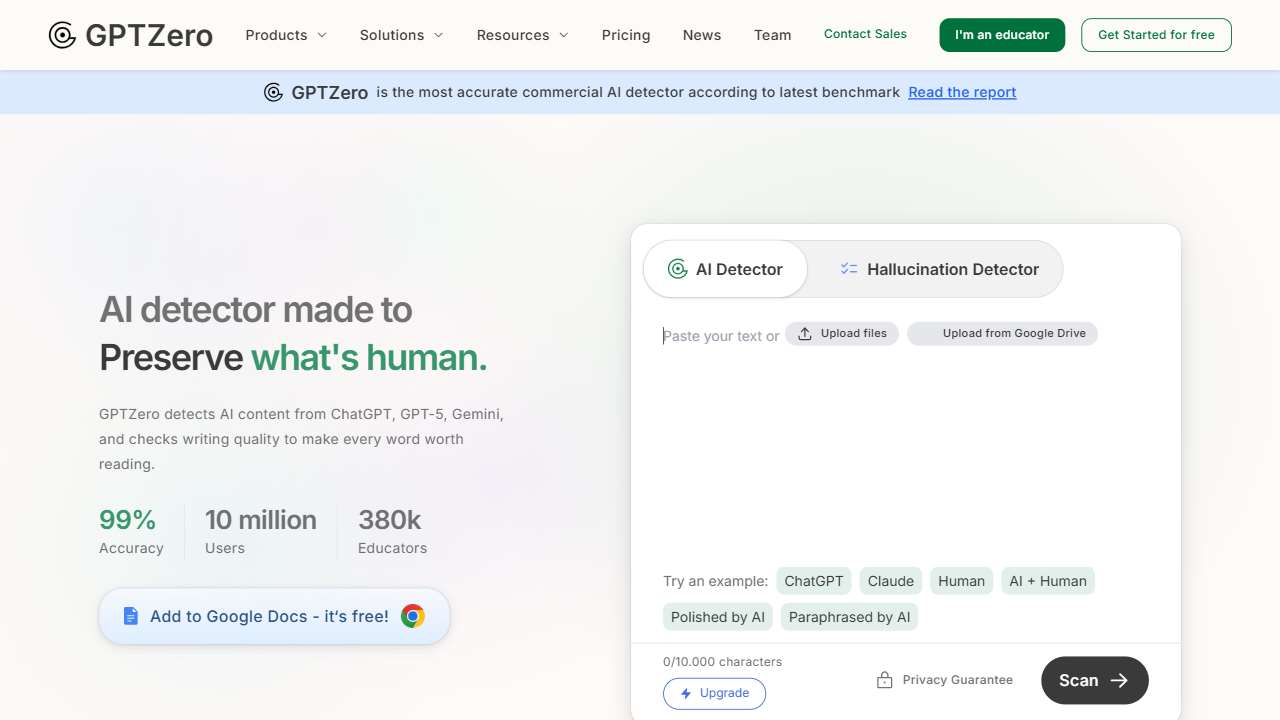This screenshot has height=720, width=1280.
Task: Click the arrow icon on the Scan button
Action: (x=1116, y=680)
